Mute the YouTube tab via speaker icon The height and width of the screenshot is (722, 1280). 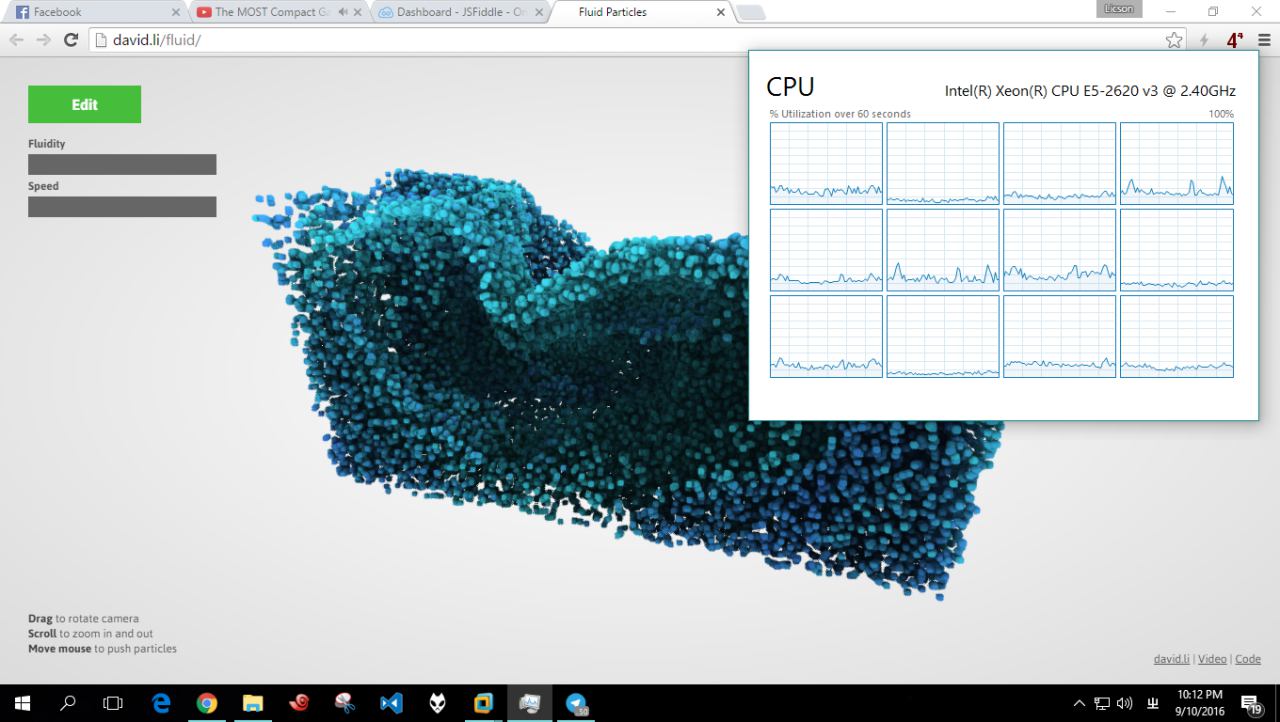343,13
